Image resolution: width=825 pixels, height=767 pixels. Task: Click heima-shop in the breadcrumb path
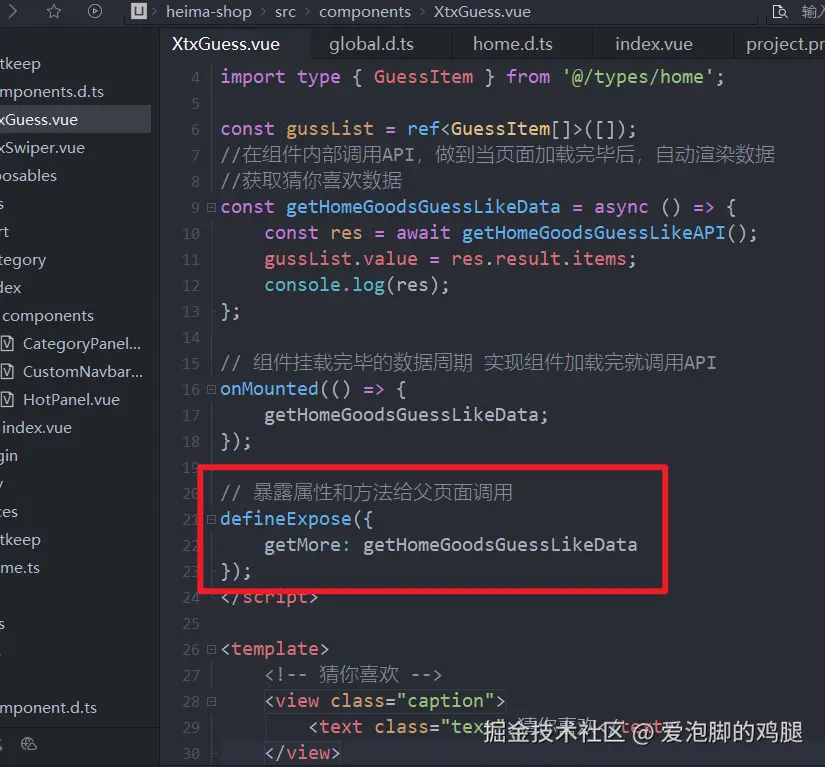click(209, 12)
